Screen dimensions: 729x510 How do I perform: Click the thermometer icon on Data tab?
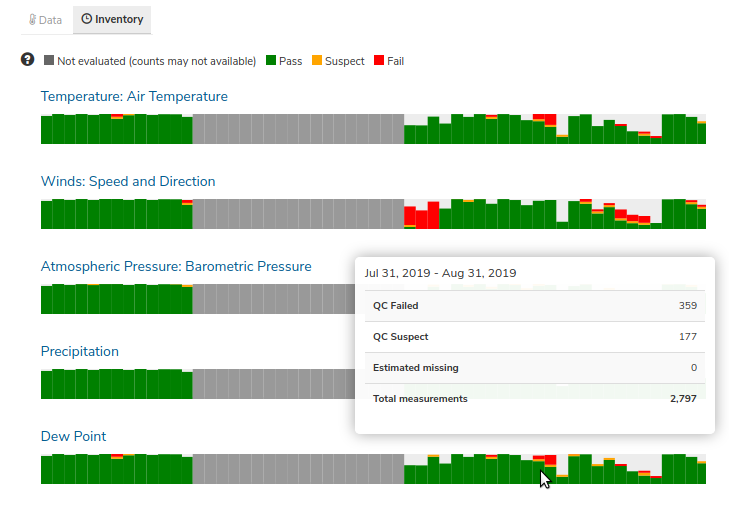tap(32, 20)
